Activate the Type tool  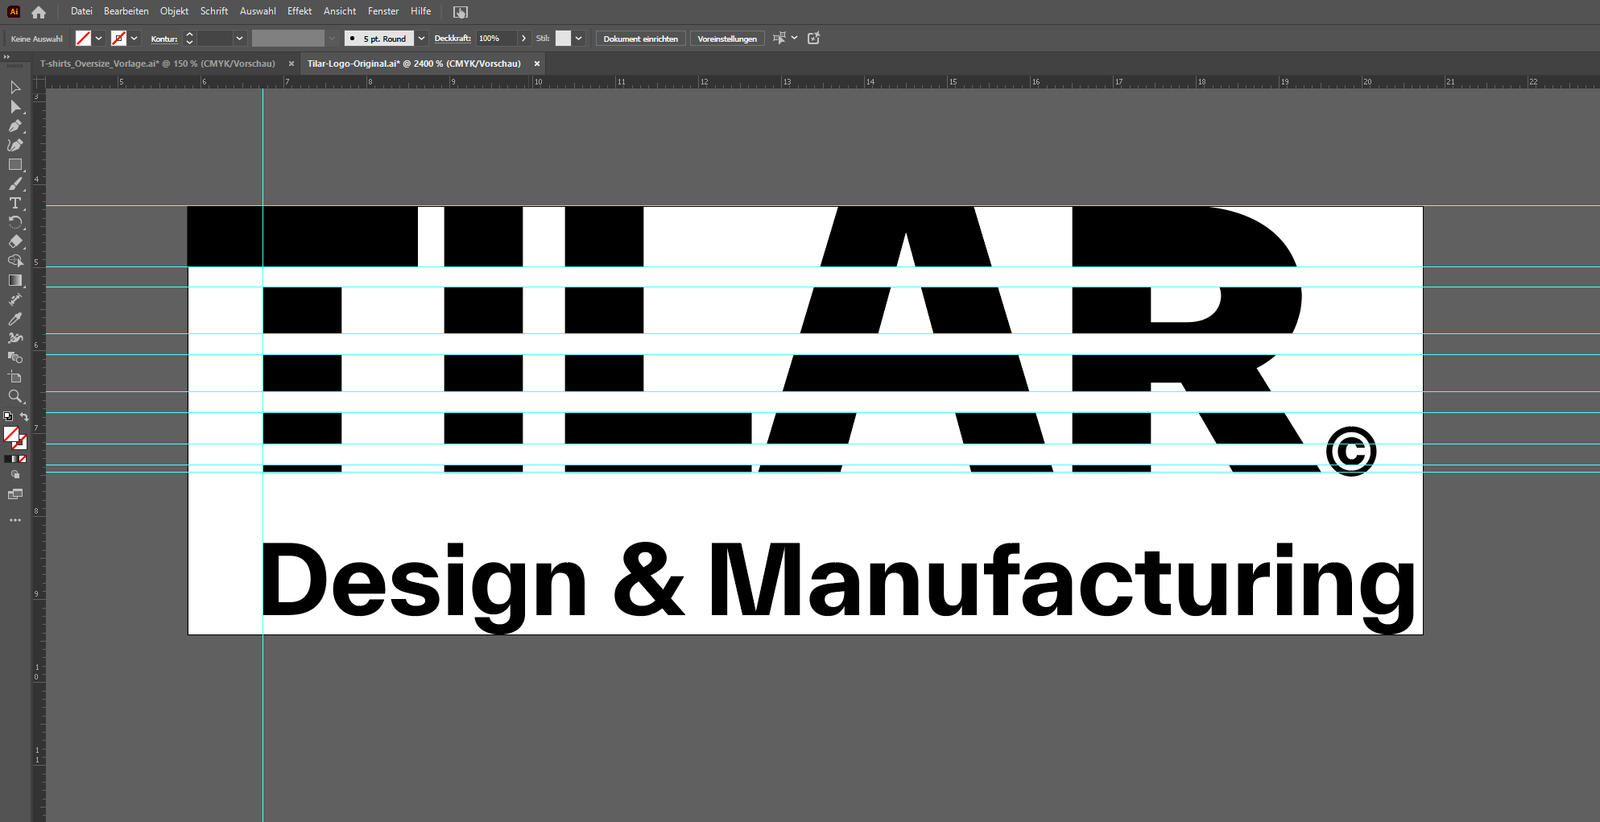[x=15, y=203]
